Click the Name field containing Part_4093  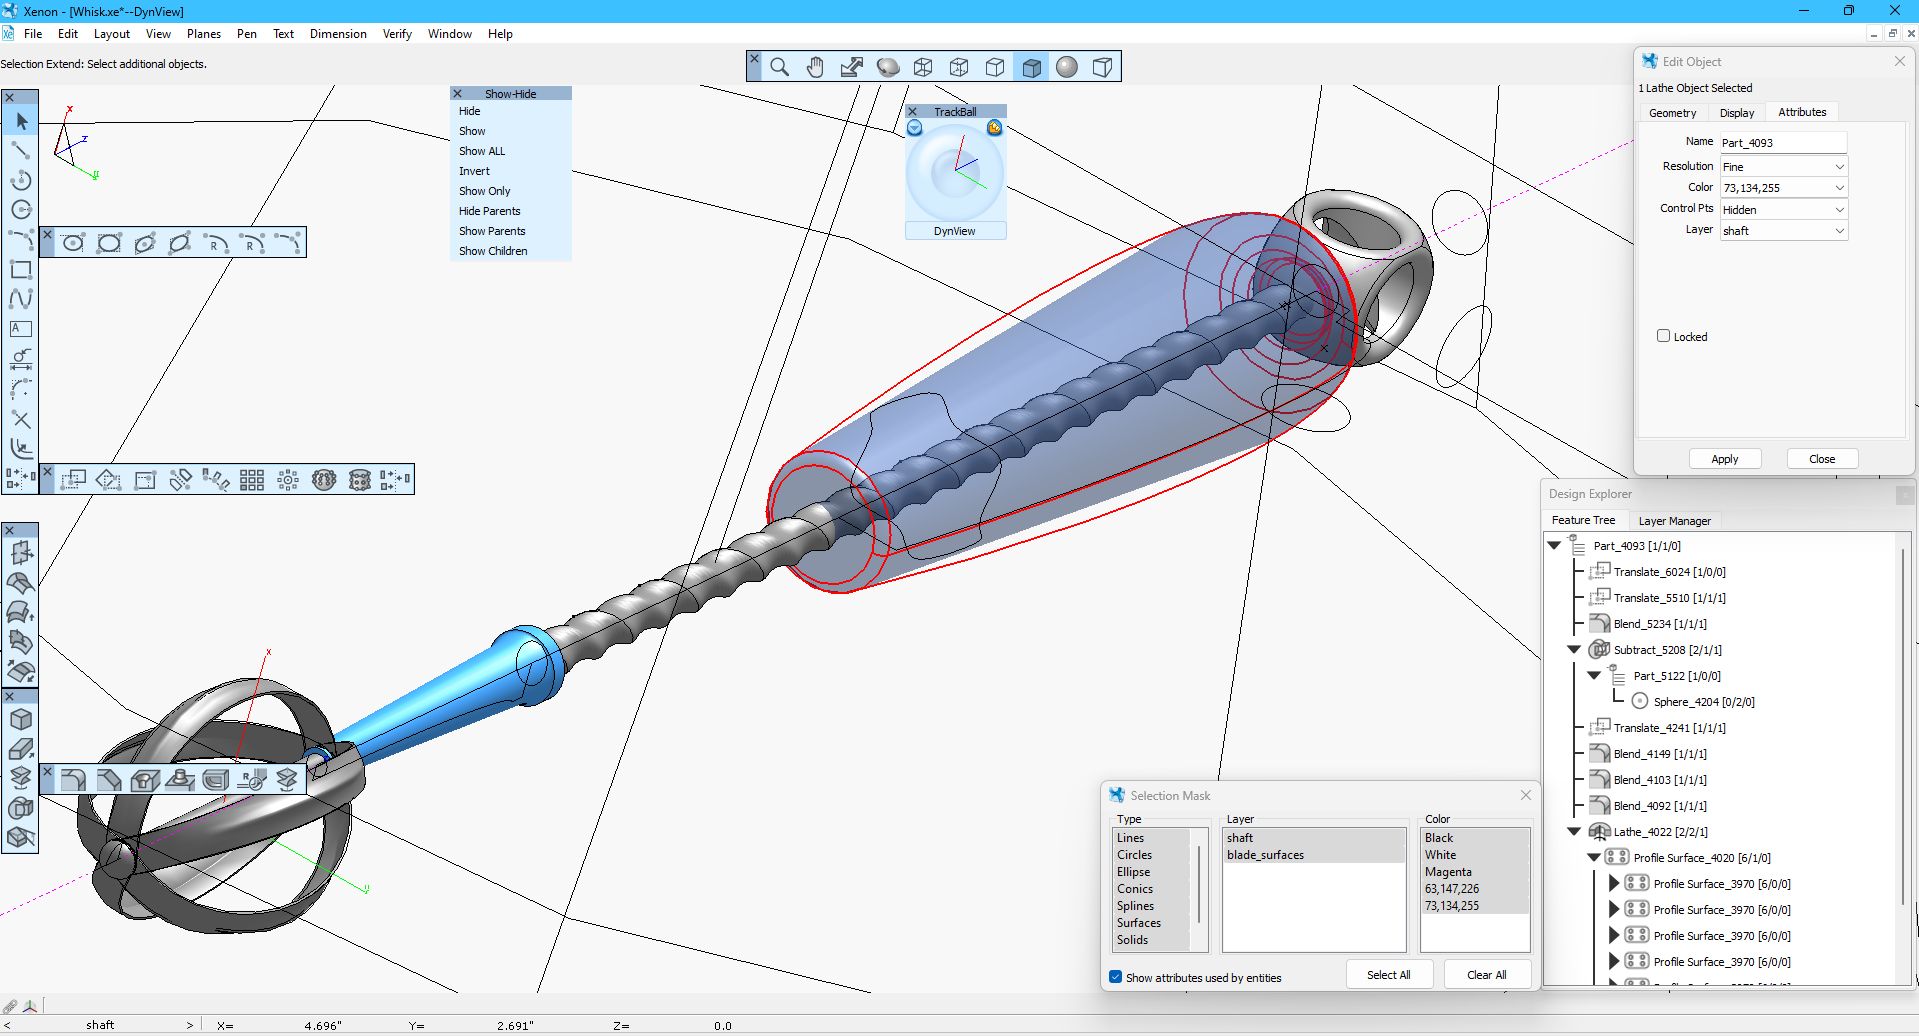click(1783, 142)
